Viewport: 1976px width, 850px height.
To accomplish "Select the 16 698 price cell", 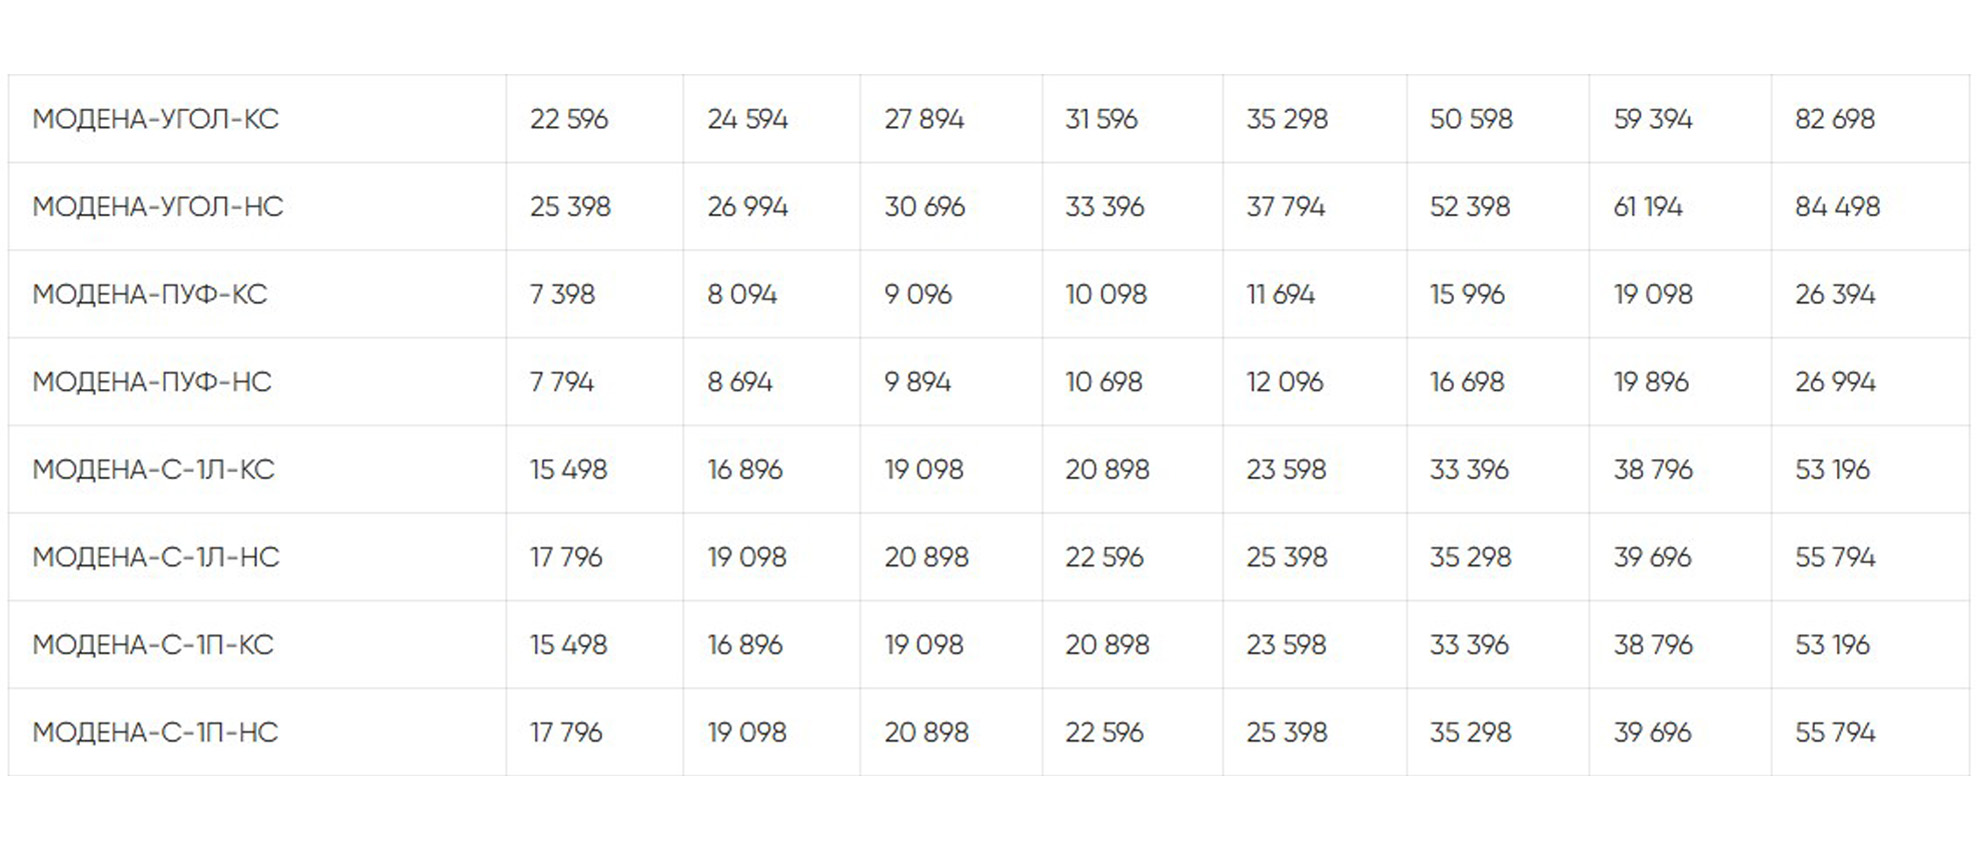I will point(1466,382).
